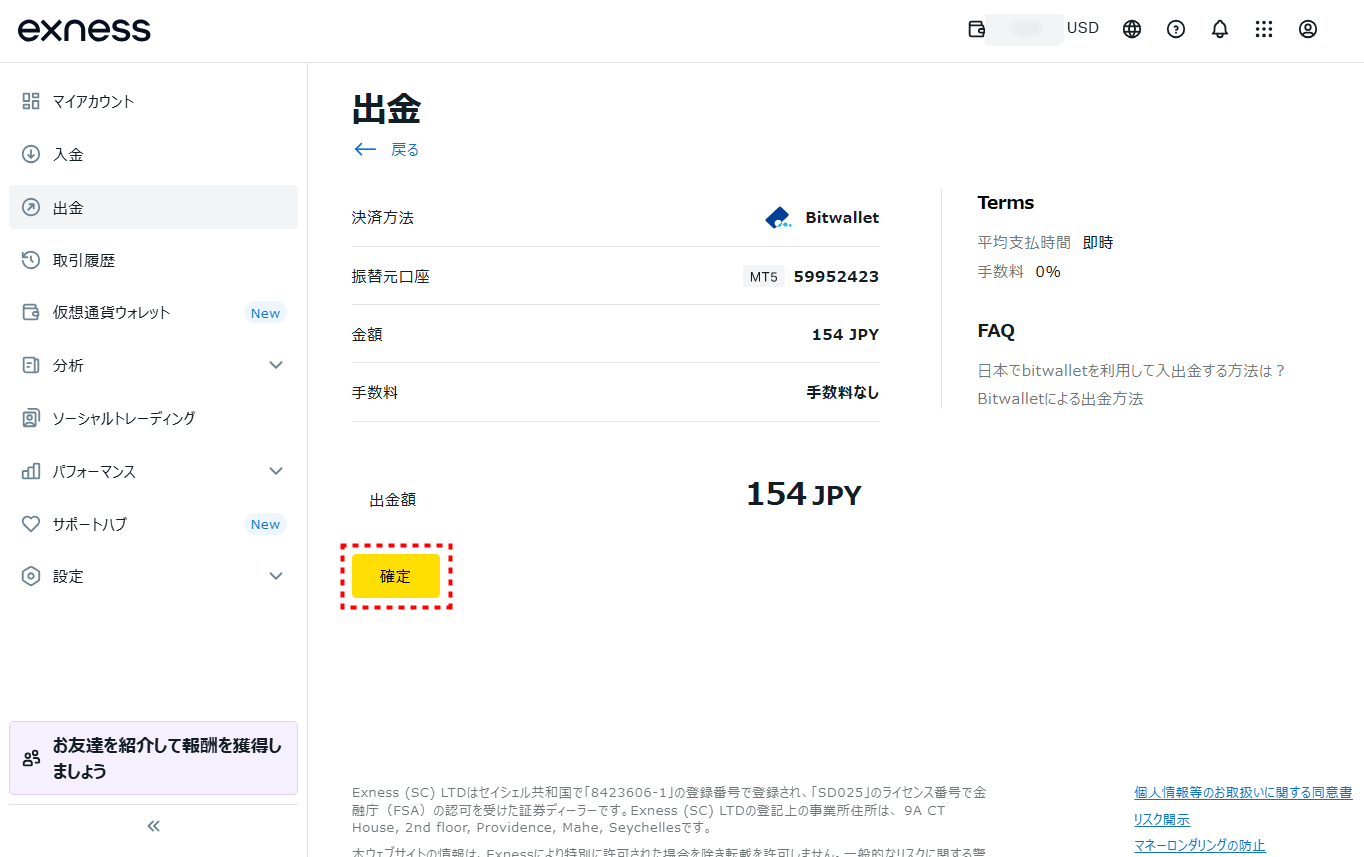Select 出金 in the sidebar
This screenshot has width=1364, height=857.
[154, 207]
